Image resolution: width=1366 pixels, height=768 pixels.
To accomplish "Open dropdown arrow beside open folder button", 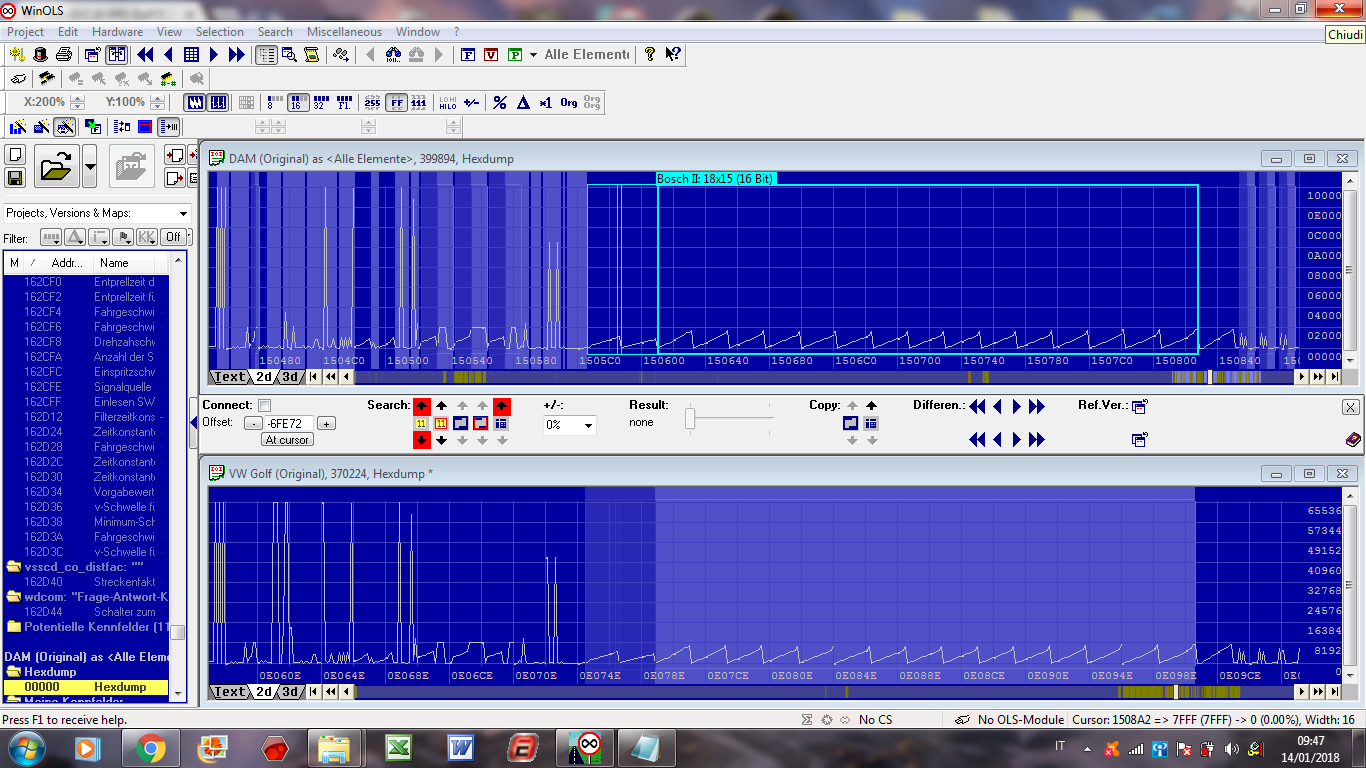I will 90,166.
